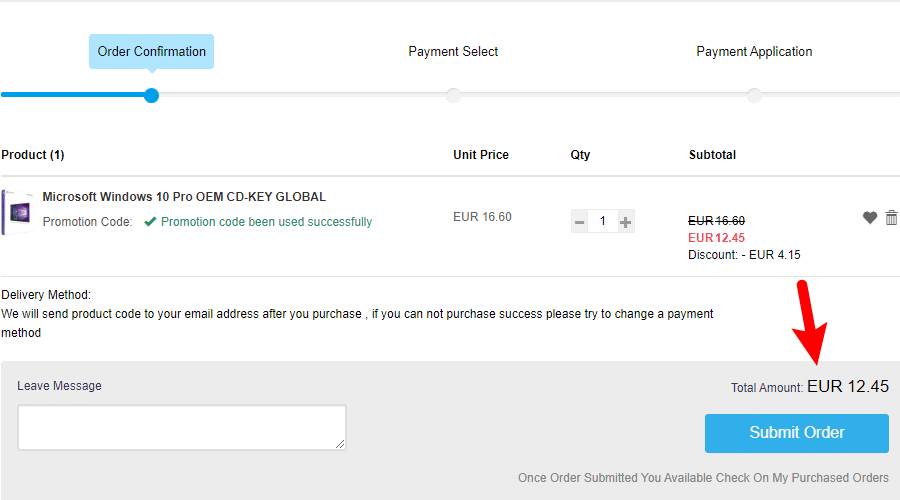Go to the Payment Select step

(453, 52)
